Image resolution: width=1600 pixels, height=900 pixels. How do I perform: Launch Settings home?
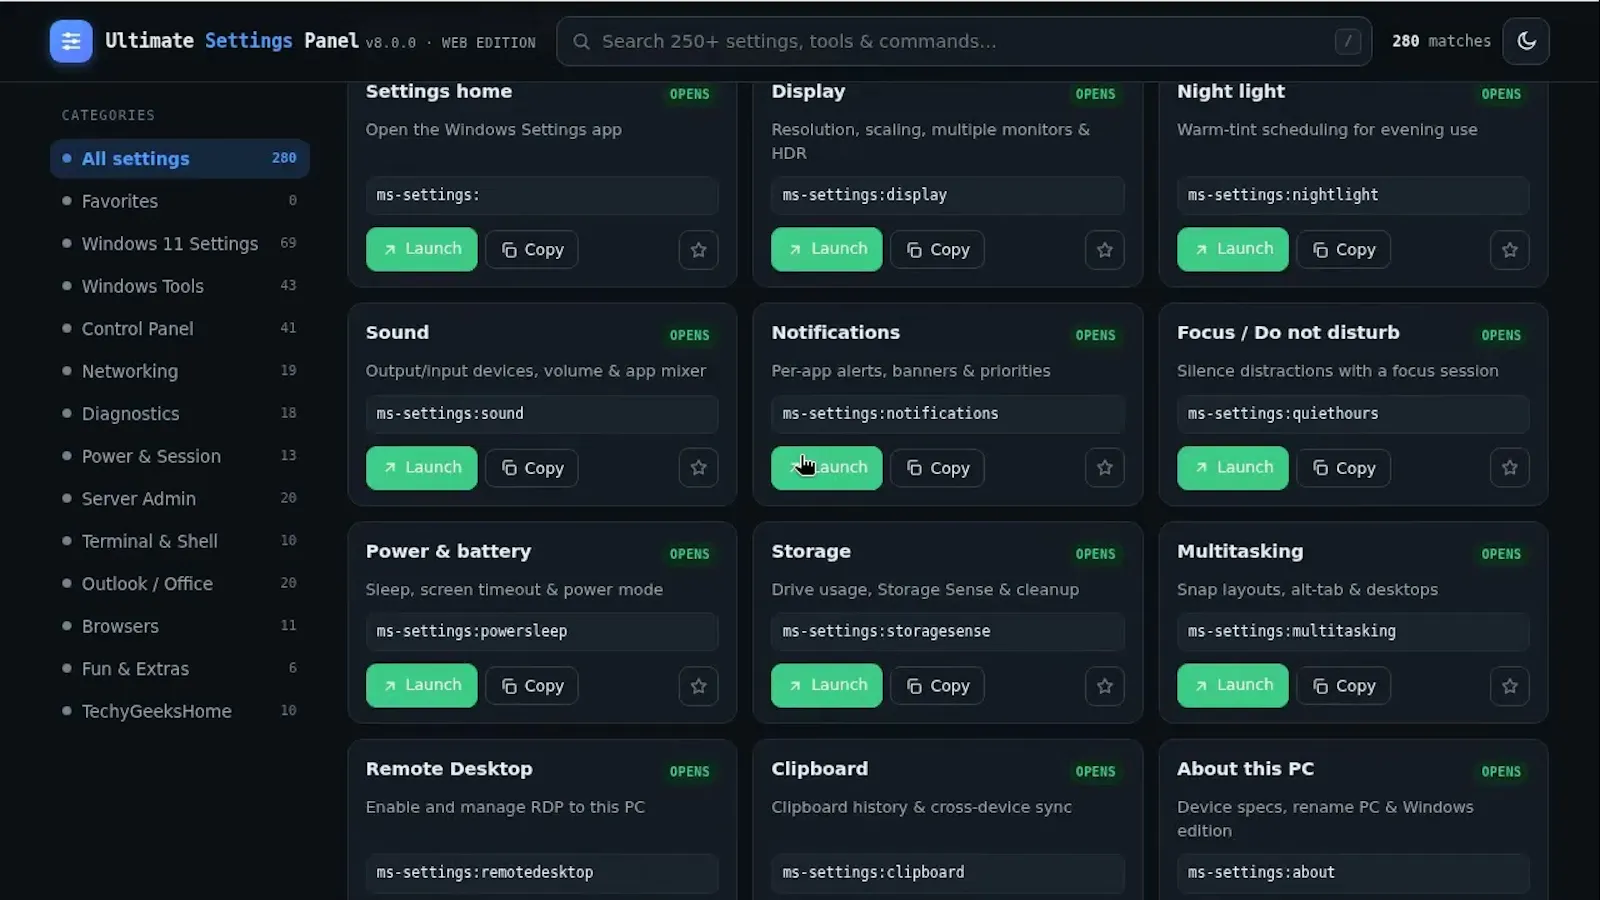pyautogui.click(x=421, y=249)
